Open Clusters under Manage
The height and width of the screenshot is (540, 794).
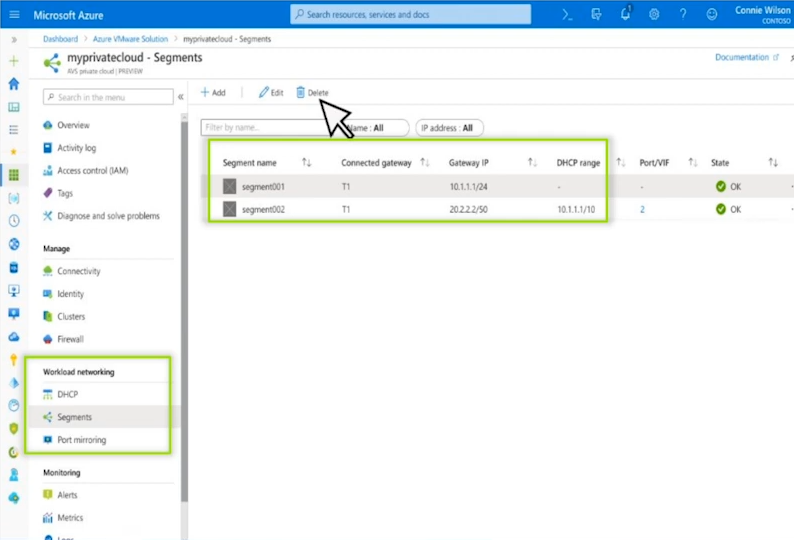pos(64,317)
